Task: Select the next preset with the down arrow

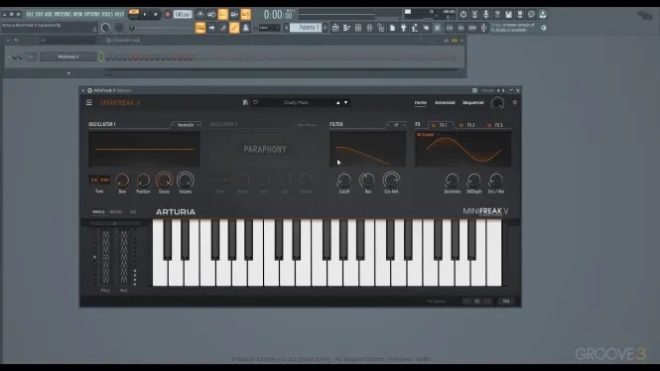Action: click(x=346, y=102)
